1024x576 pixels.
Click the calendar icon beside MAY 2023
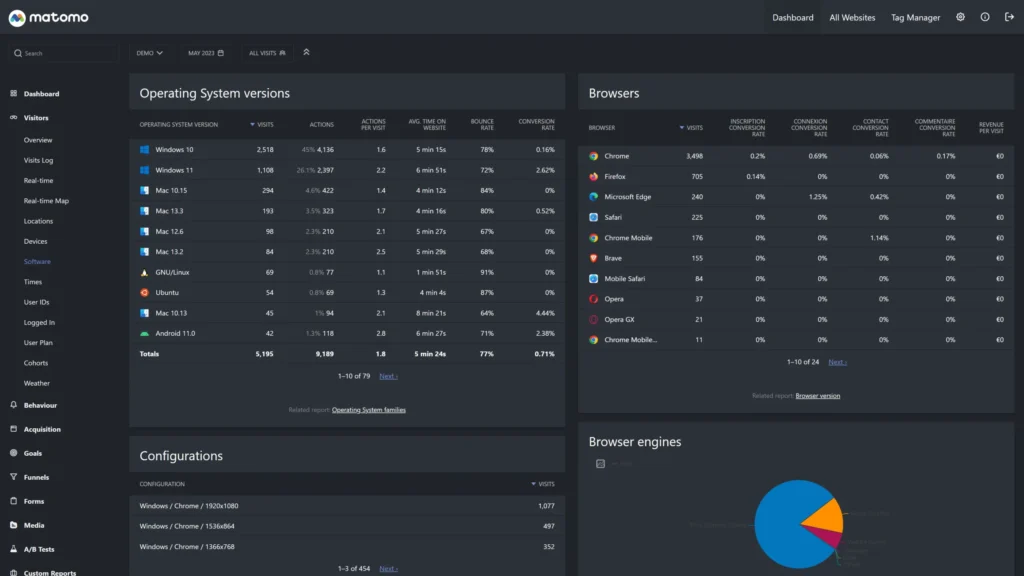[x=221, y=53]
